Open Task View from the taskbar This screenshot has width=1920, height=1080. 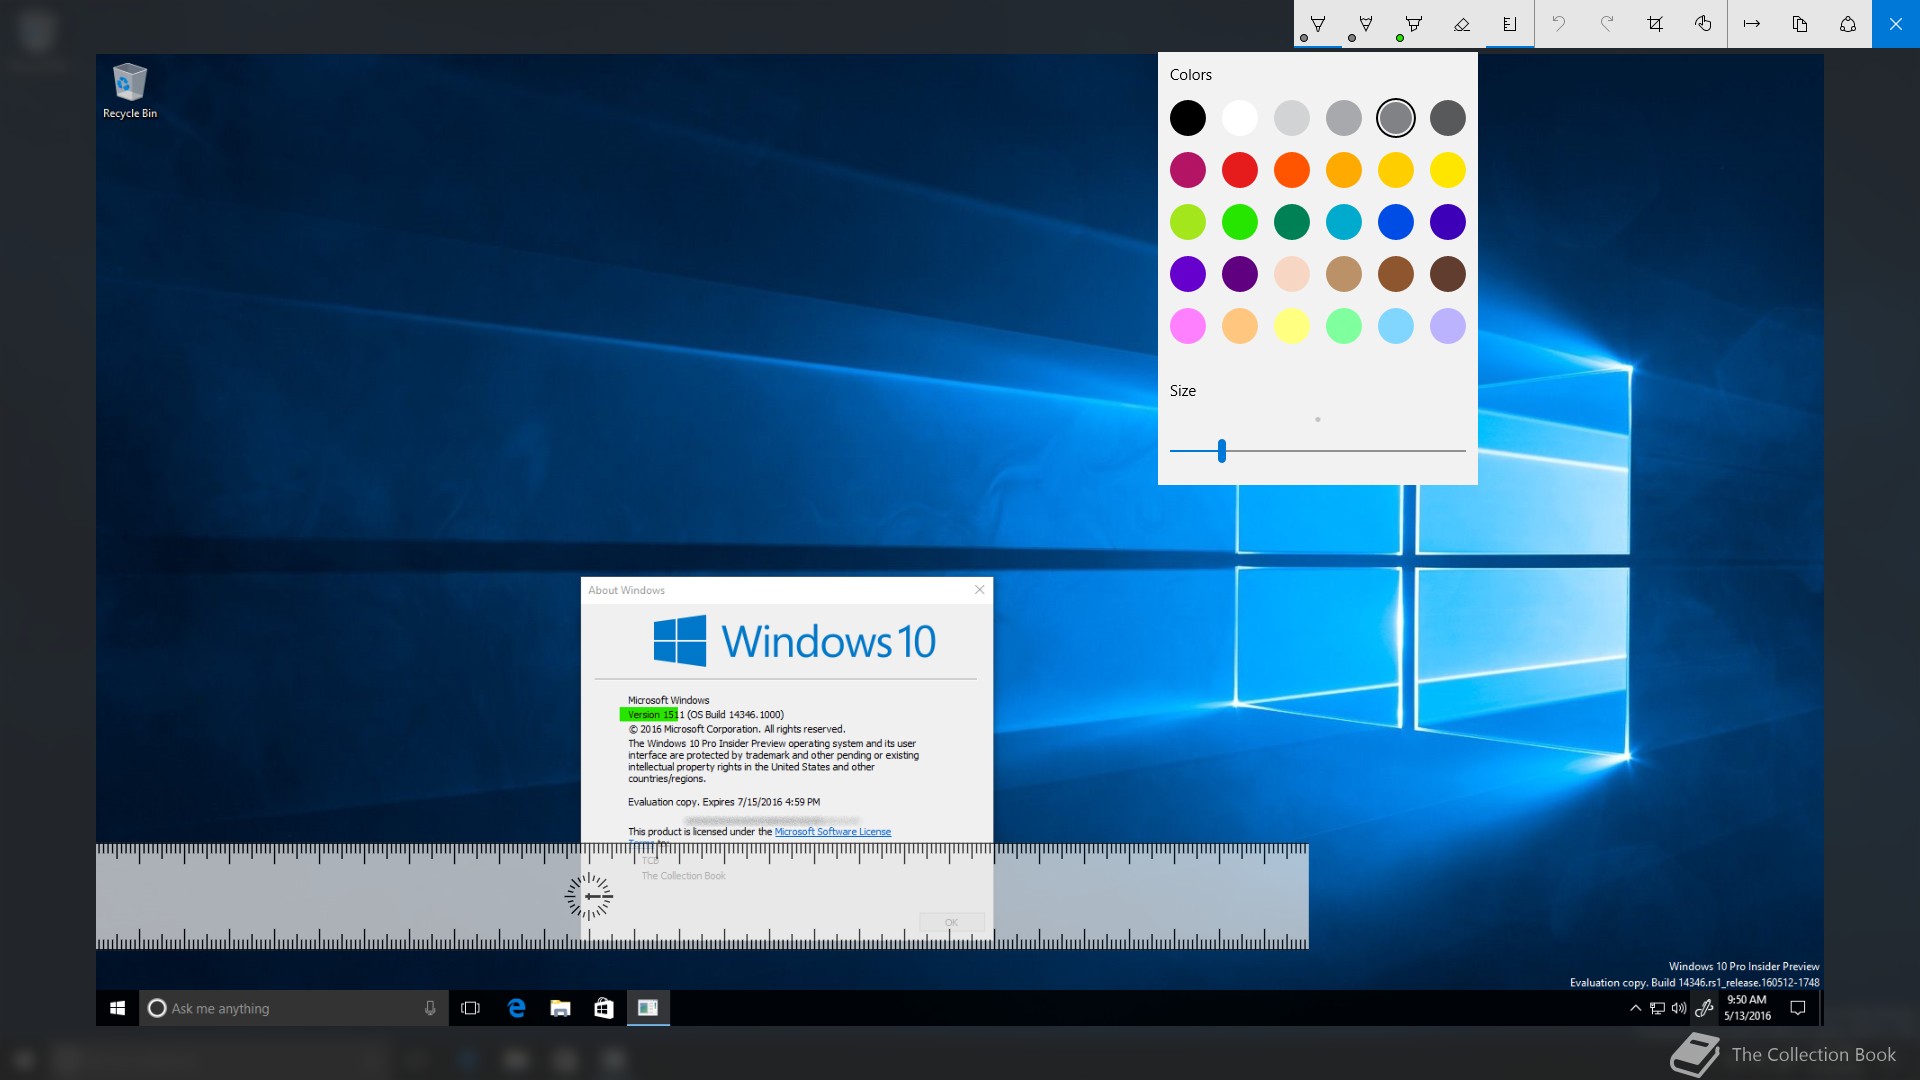coord(470,1008)
